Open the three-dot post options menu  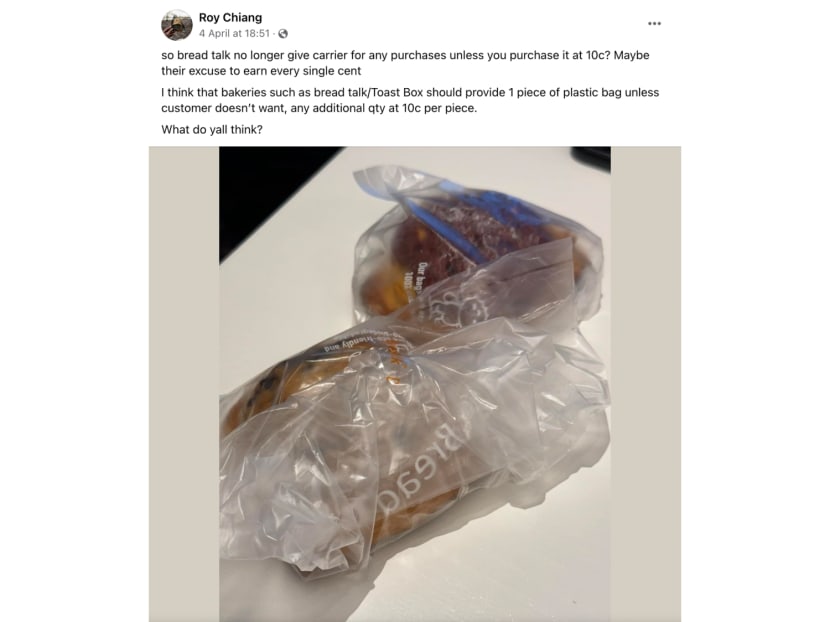[x=654, y=23]
